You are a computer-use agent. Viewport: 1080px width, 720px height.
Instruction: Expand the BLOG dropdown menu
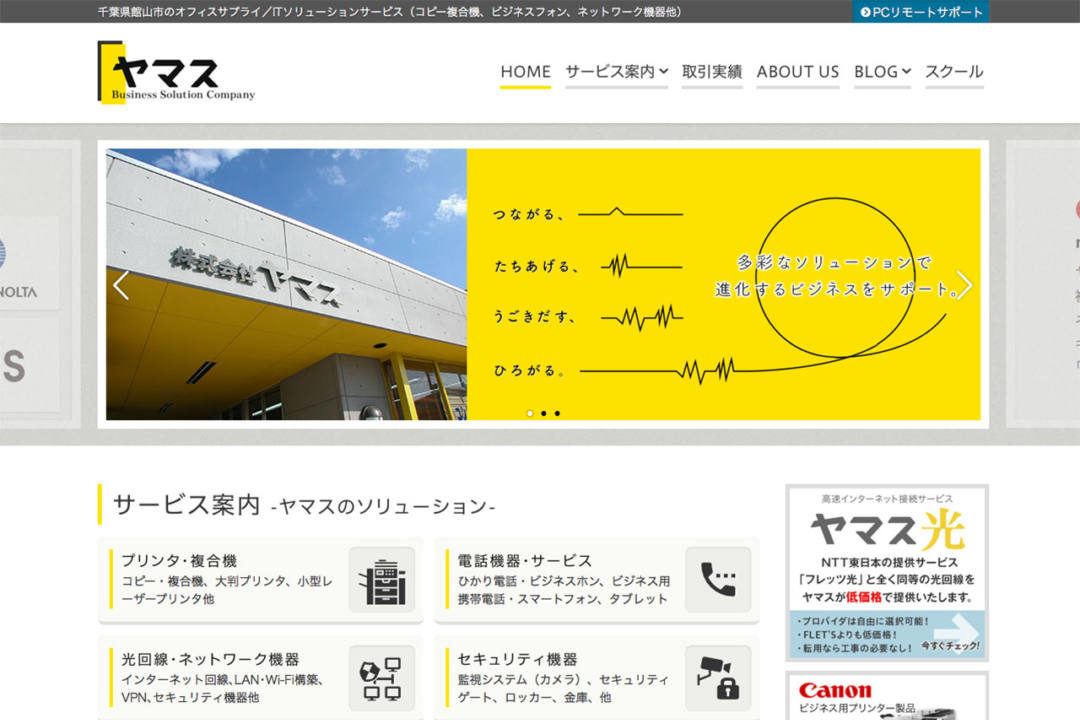[x=882, y=72]
